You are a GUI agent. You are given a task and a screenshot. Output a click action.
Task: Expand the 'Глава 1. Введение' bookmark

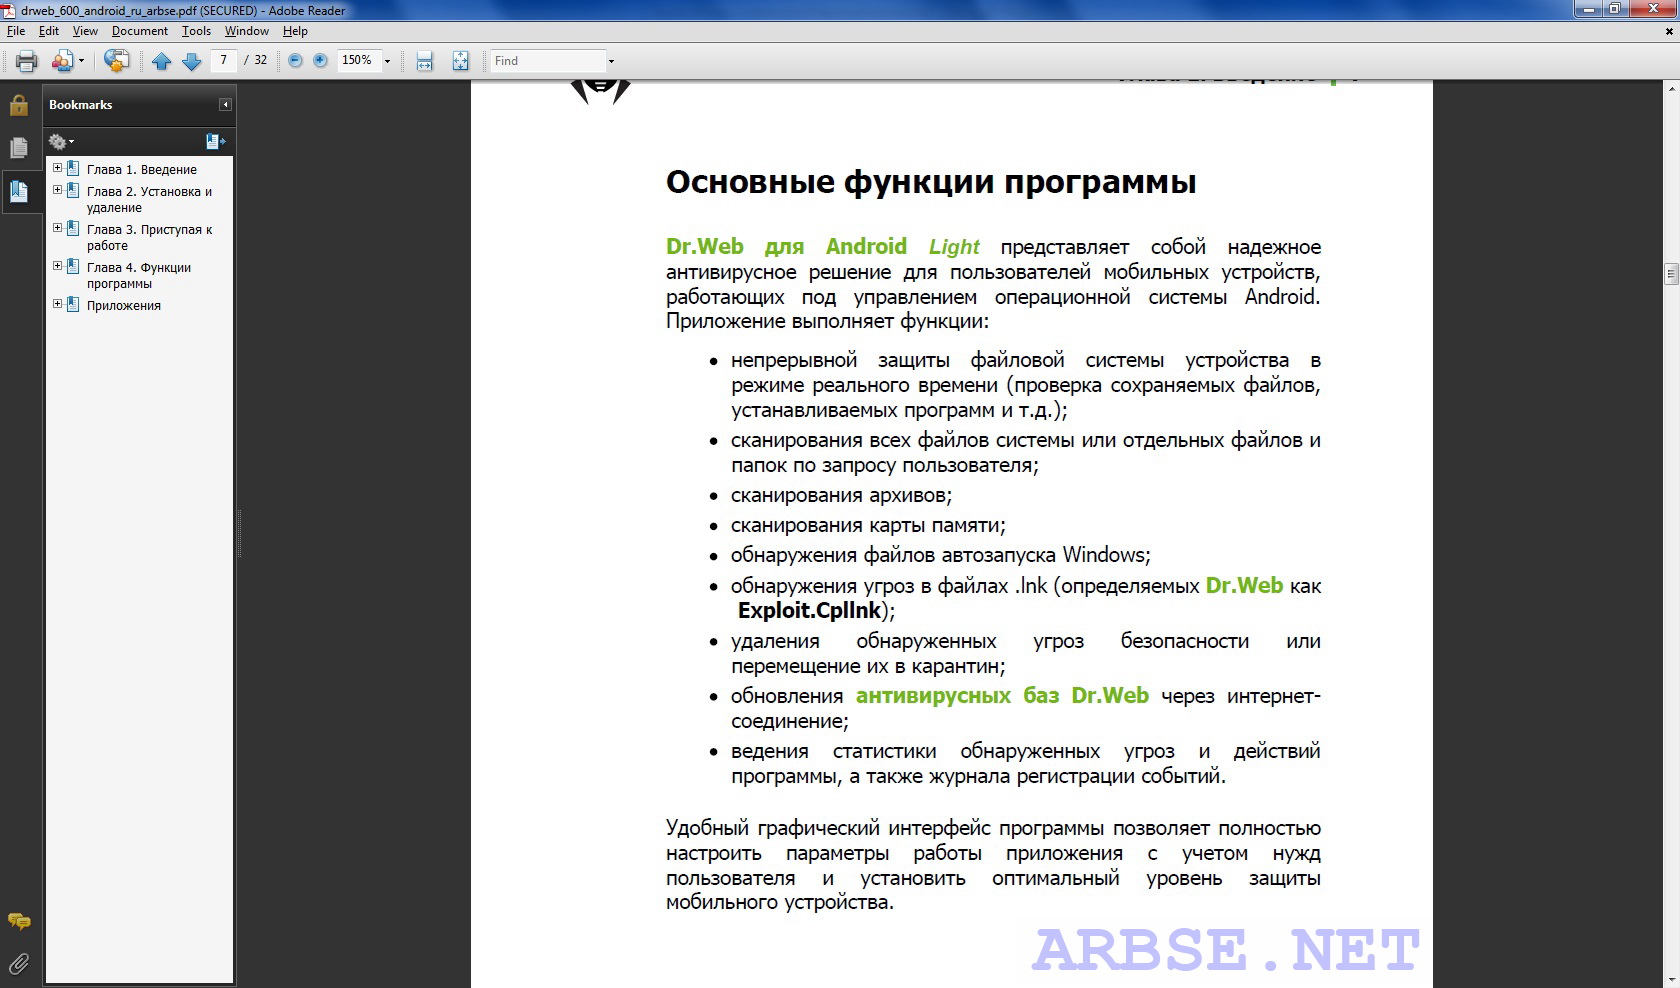pos(57,168)
